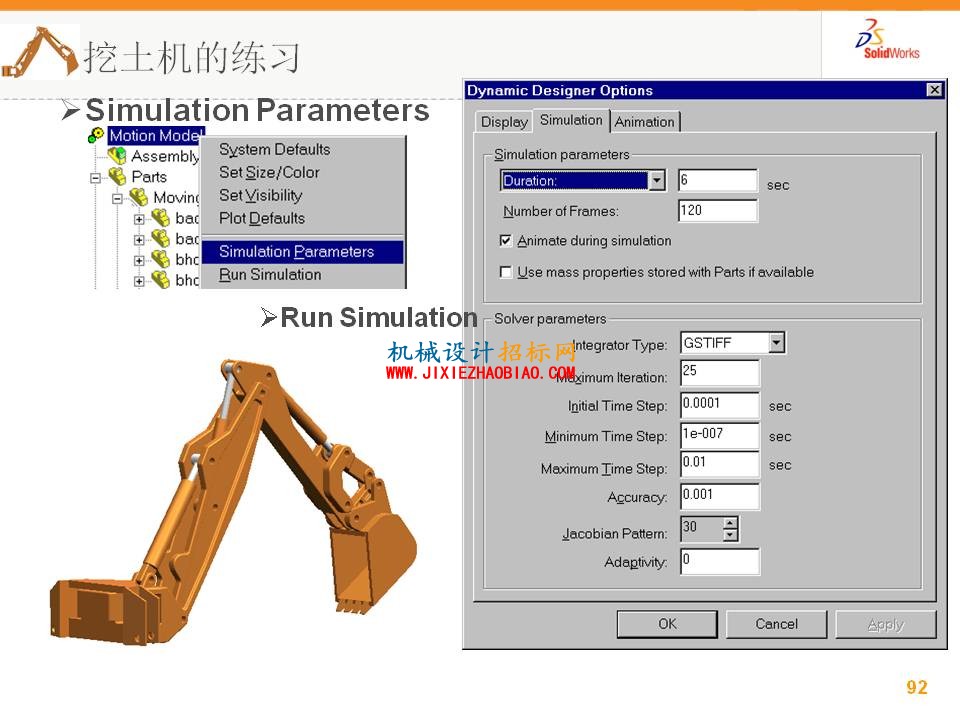Click the Maximum Iteration field
This screenshot has height=720, width=960.
720,373
